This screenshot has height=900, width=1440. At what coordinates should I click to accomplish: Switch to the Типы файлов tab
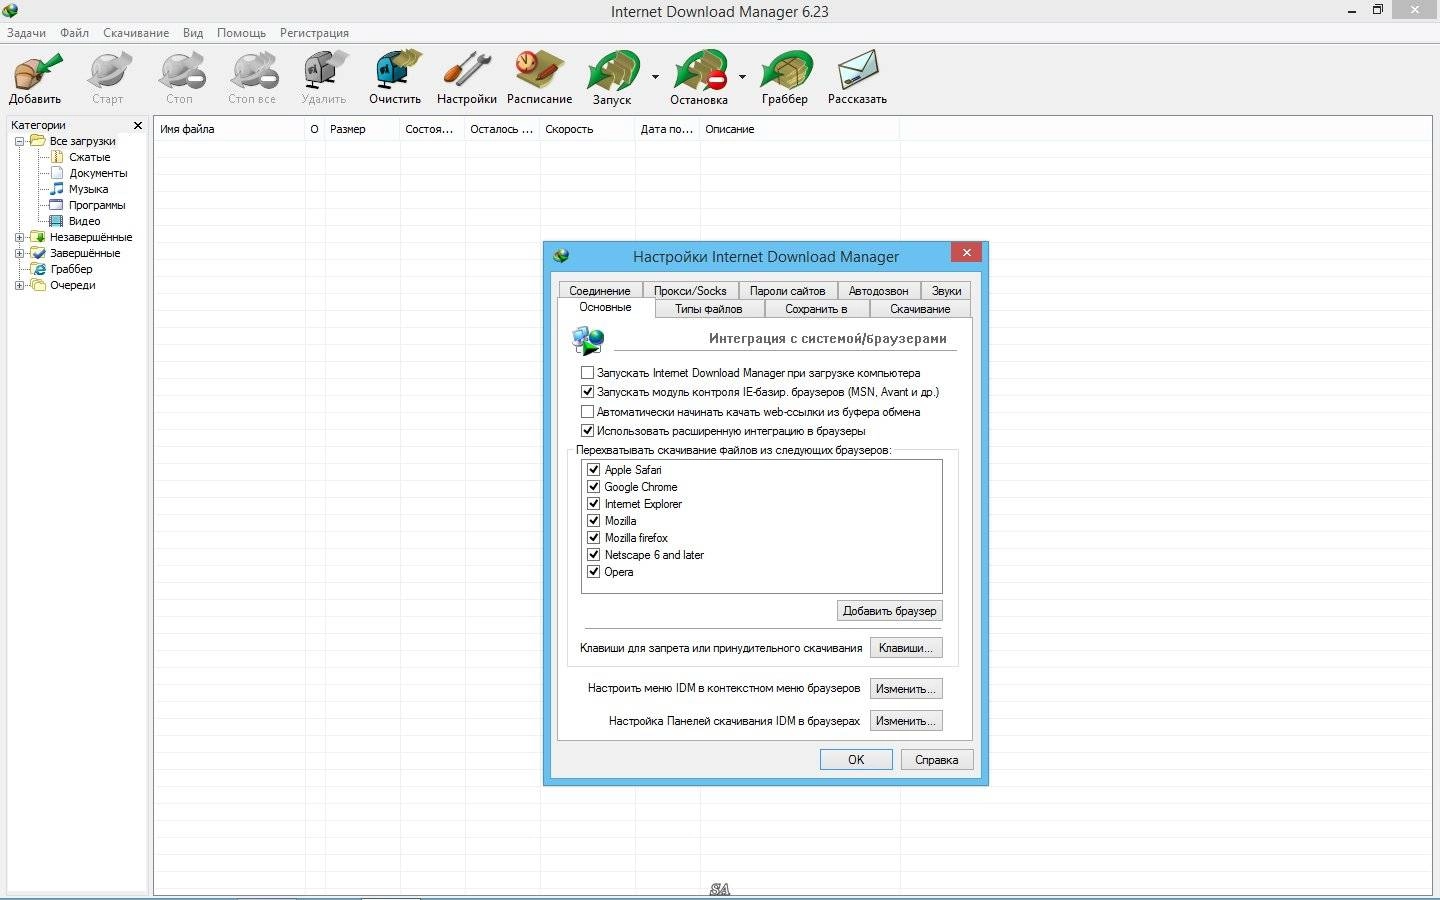[x=708, y=309]
